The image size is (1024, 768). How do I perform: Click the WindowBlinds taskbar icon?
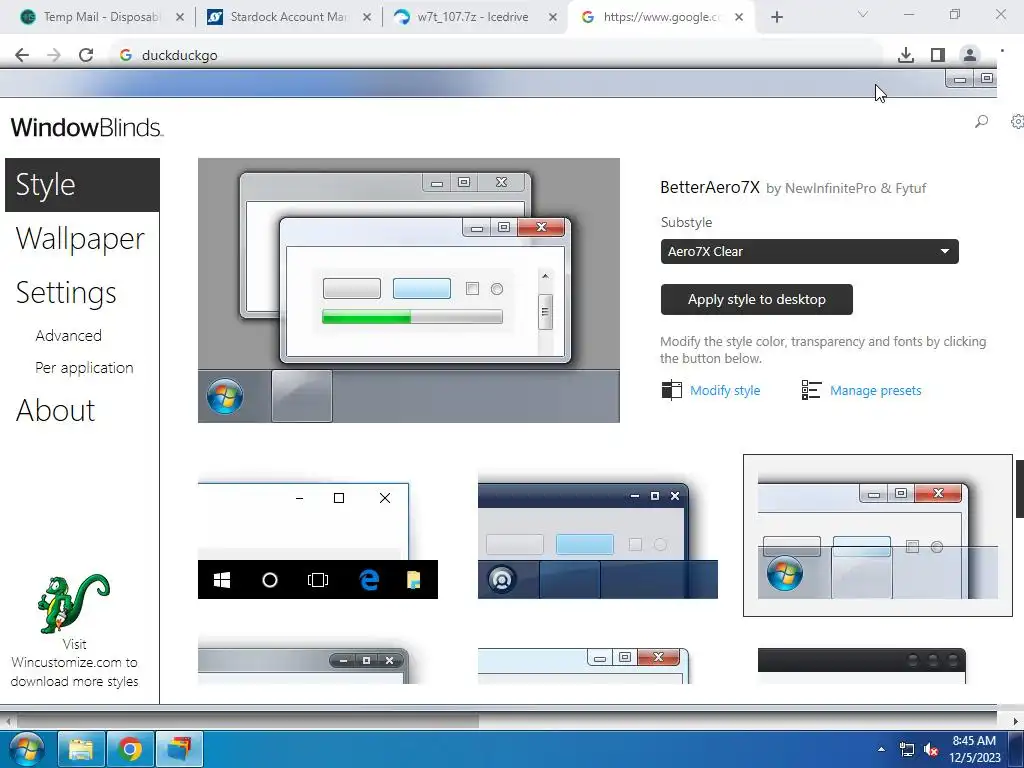(179, 749)
